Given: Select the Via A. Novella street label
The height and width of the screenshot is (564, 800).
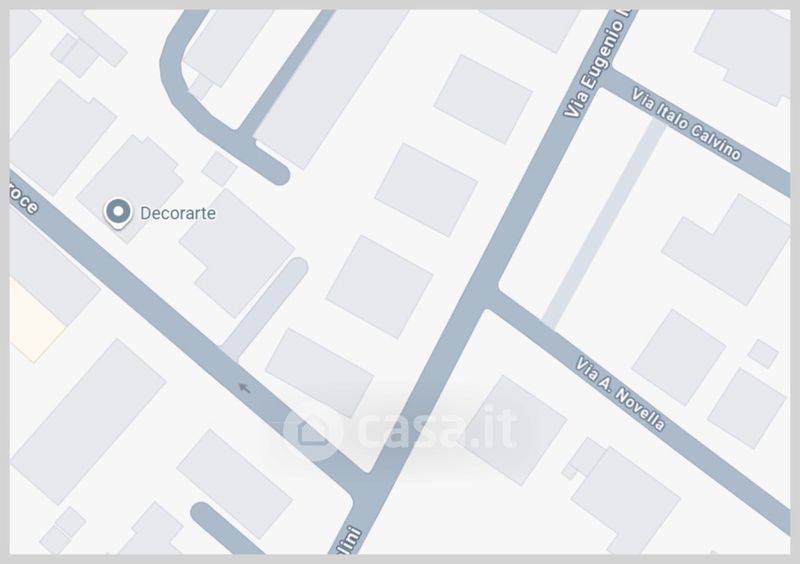Looking at the screenshot, I should [620, 394].
